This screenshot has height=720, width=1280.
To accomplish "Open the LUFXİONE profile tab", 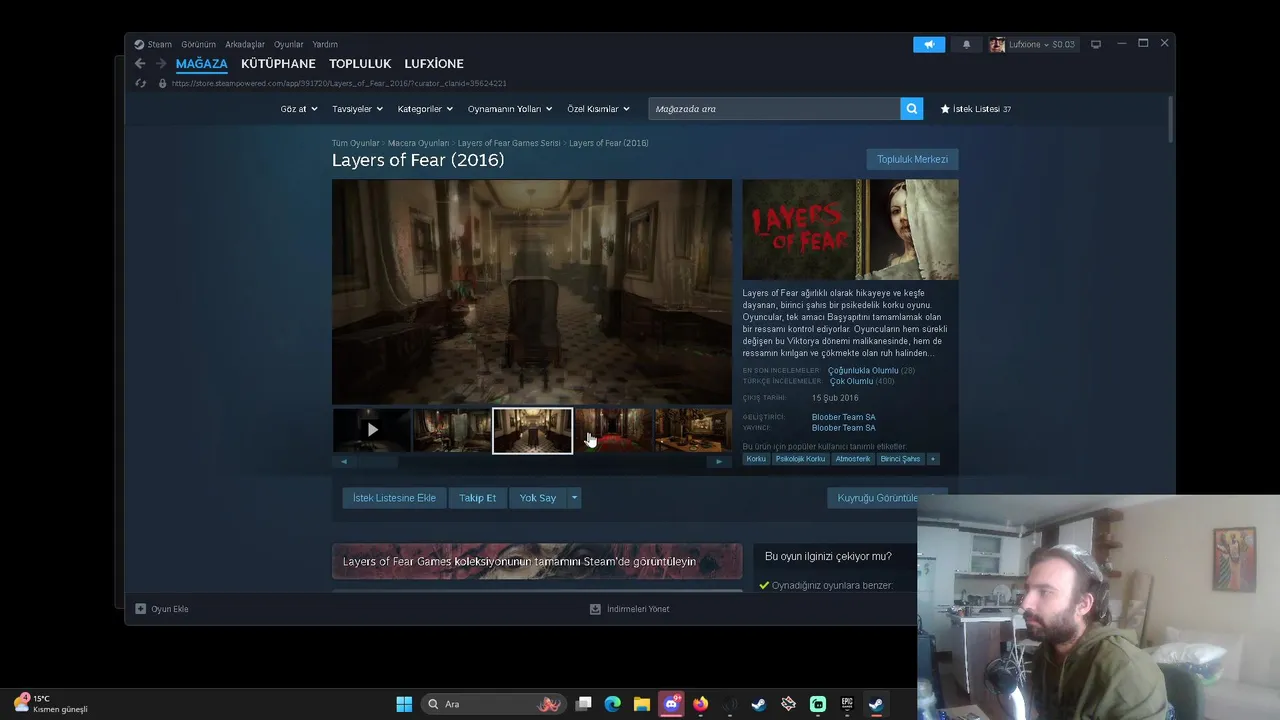I will pos(434,63).
